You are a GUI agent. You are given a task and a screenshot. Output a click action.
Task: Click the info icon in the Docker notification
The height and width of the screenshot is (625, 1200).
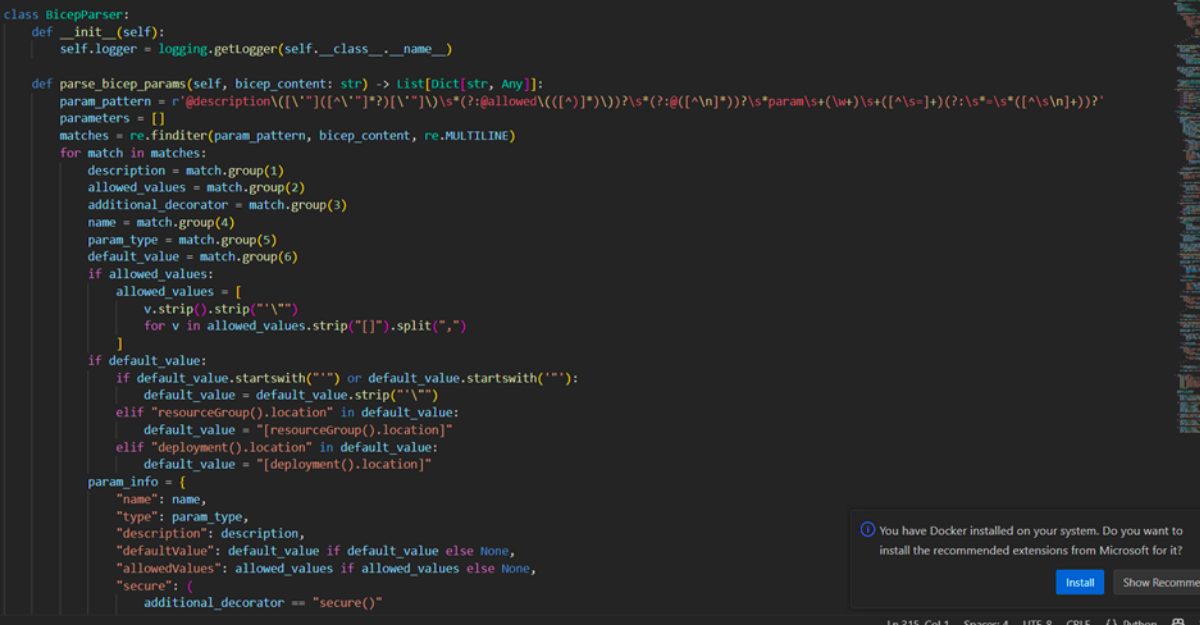tap(868, 530)
